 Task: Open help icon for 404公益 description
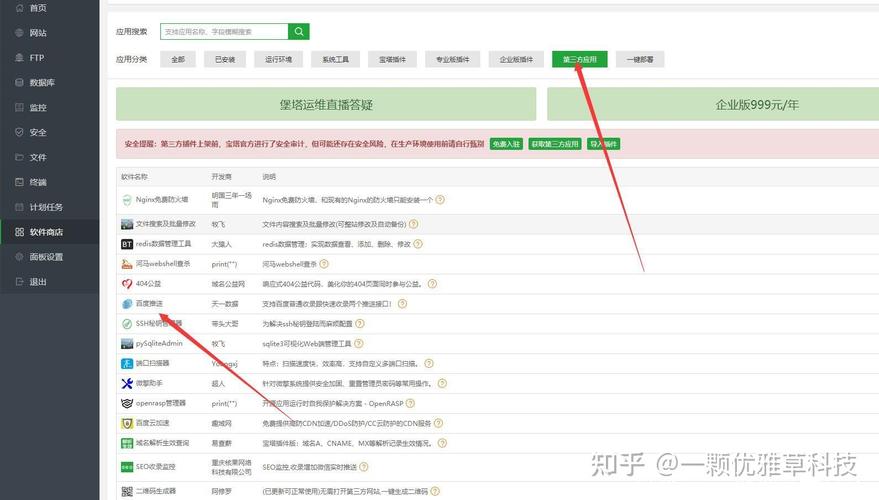(x=432, y=284)
